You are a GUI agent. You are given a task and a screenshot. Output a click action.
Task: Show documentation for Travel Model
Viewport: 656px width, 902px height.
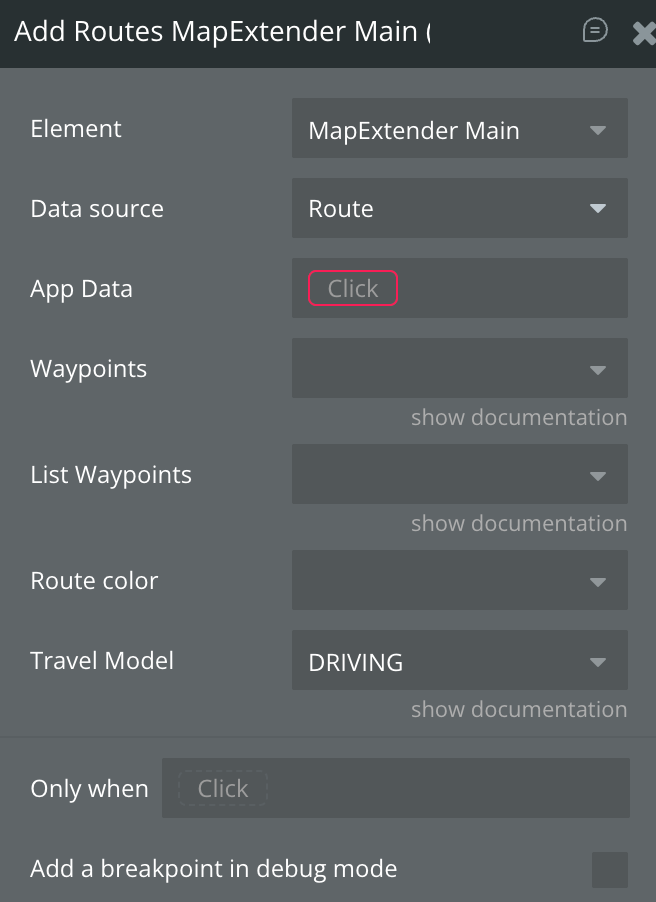[519, 709]
